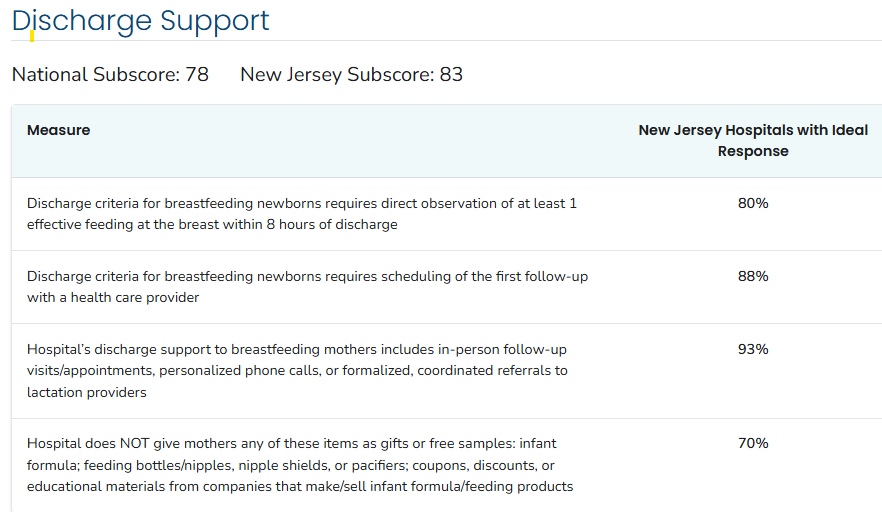882x512 pixels.
Task: Select the direct observation of feeding measure row
Action: click(301, 214)
